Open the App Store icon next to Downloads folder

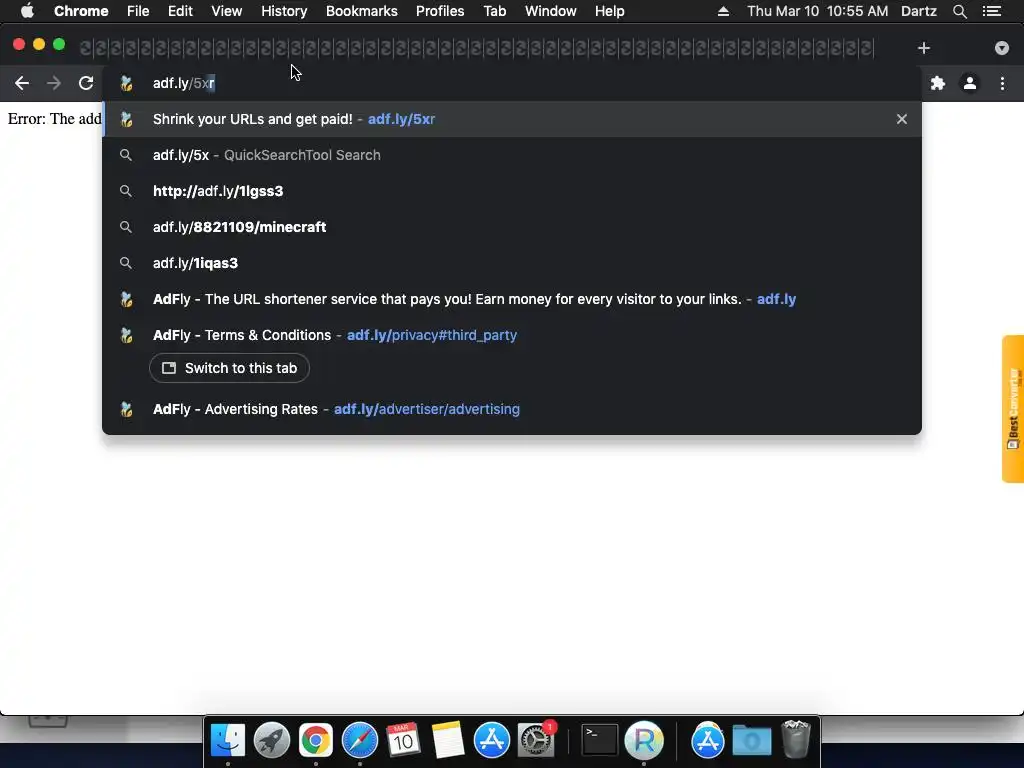[x=707, y=740]
